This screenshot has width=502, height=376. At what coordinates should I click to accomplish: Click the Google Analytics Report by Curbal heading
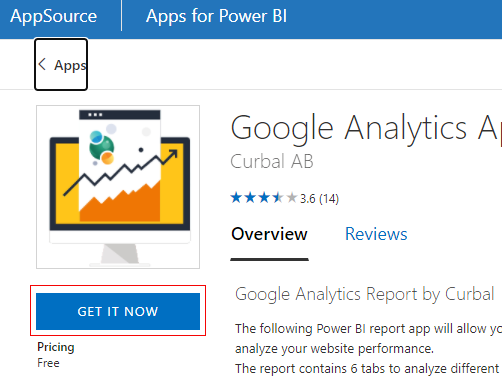click(x=364, y=294)
